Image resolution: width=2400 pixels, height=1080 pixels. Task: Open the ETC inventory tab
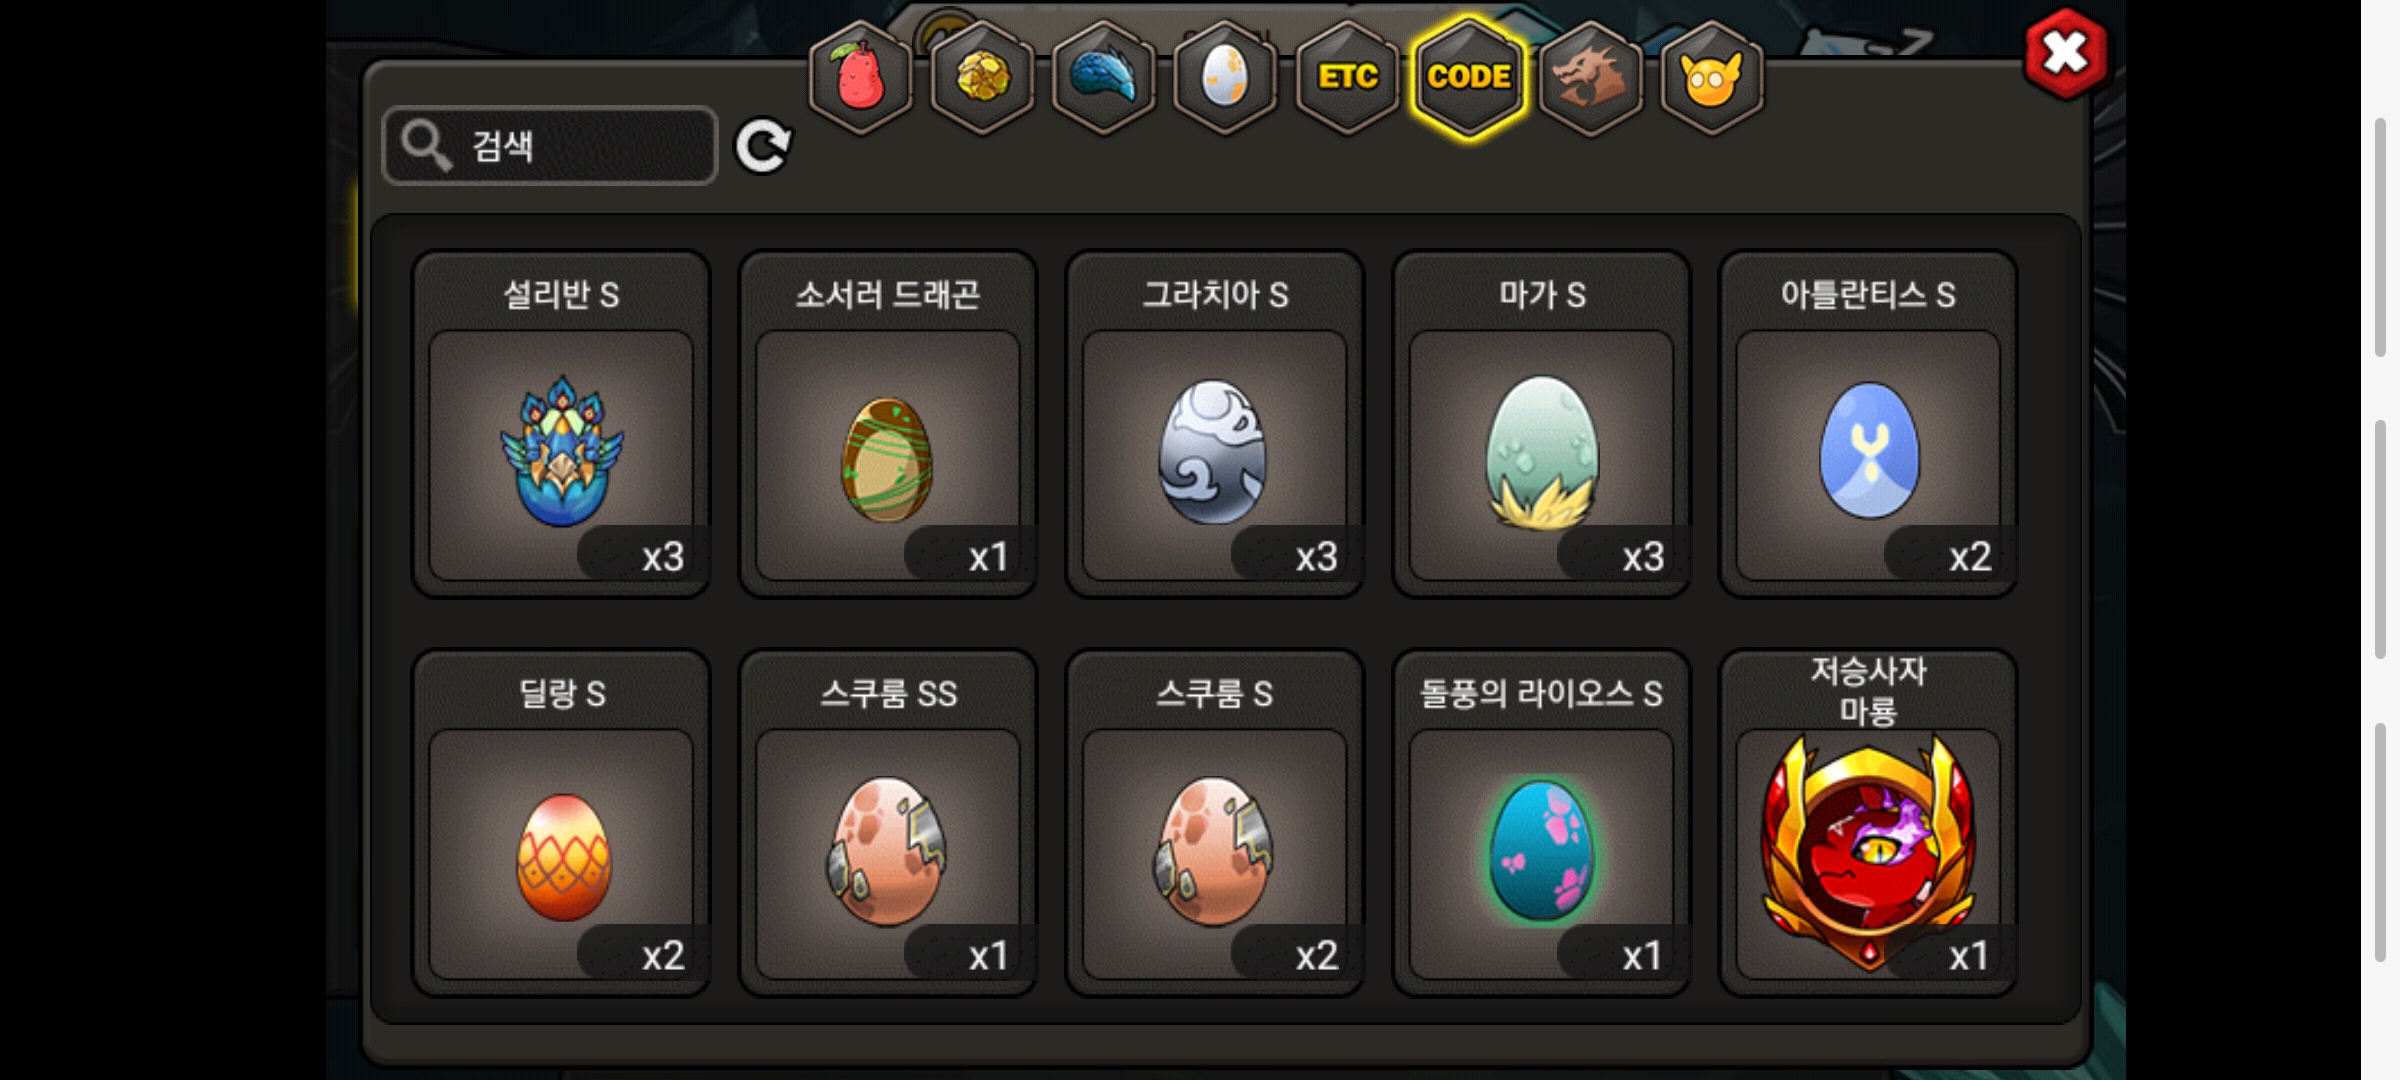point(1347,77)
